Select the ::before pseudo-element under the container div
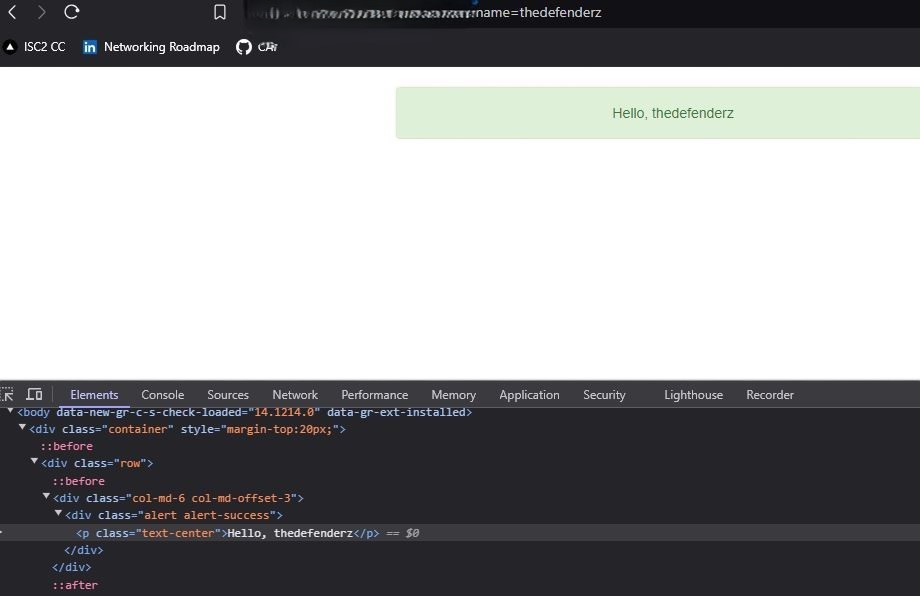Screen dimensions: 920x596 [66, 446]
